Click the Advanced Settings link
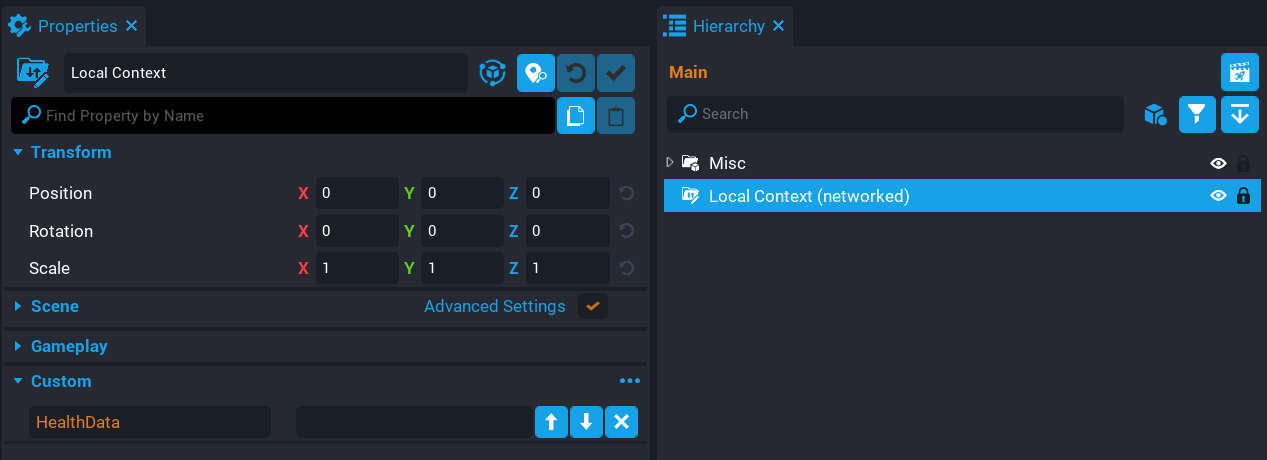The image size is (1267, 460). pos(494,306)
